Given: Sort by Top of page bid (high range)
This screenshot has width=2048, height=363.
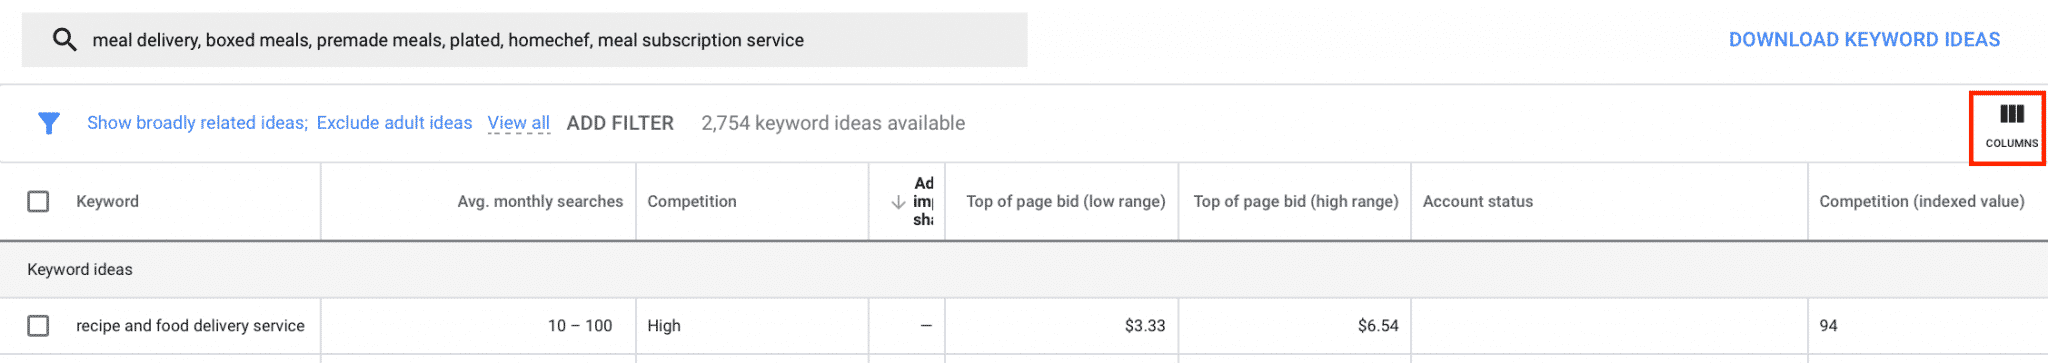Looking at the screenshot, I should pyautogui.click(x=1296, y=201).
